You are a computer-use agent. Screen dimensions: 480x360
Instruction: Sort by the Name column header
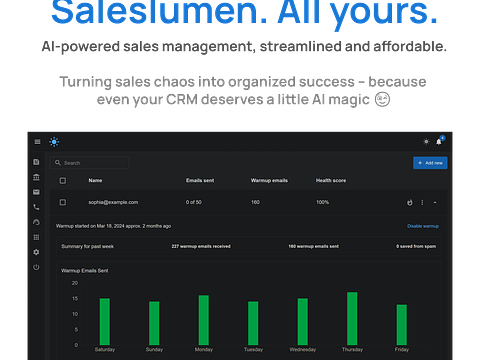click(x=95, y=180)
